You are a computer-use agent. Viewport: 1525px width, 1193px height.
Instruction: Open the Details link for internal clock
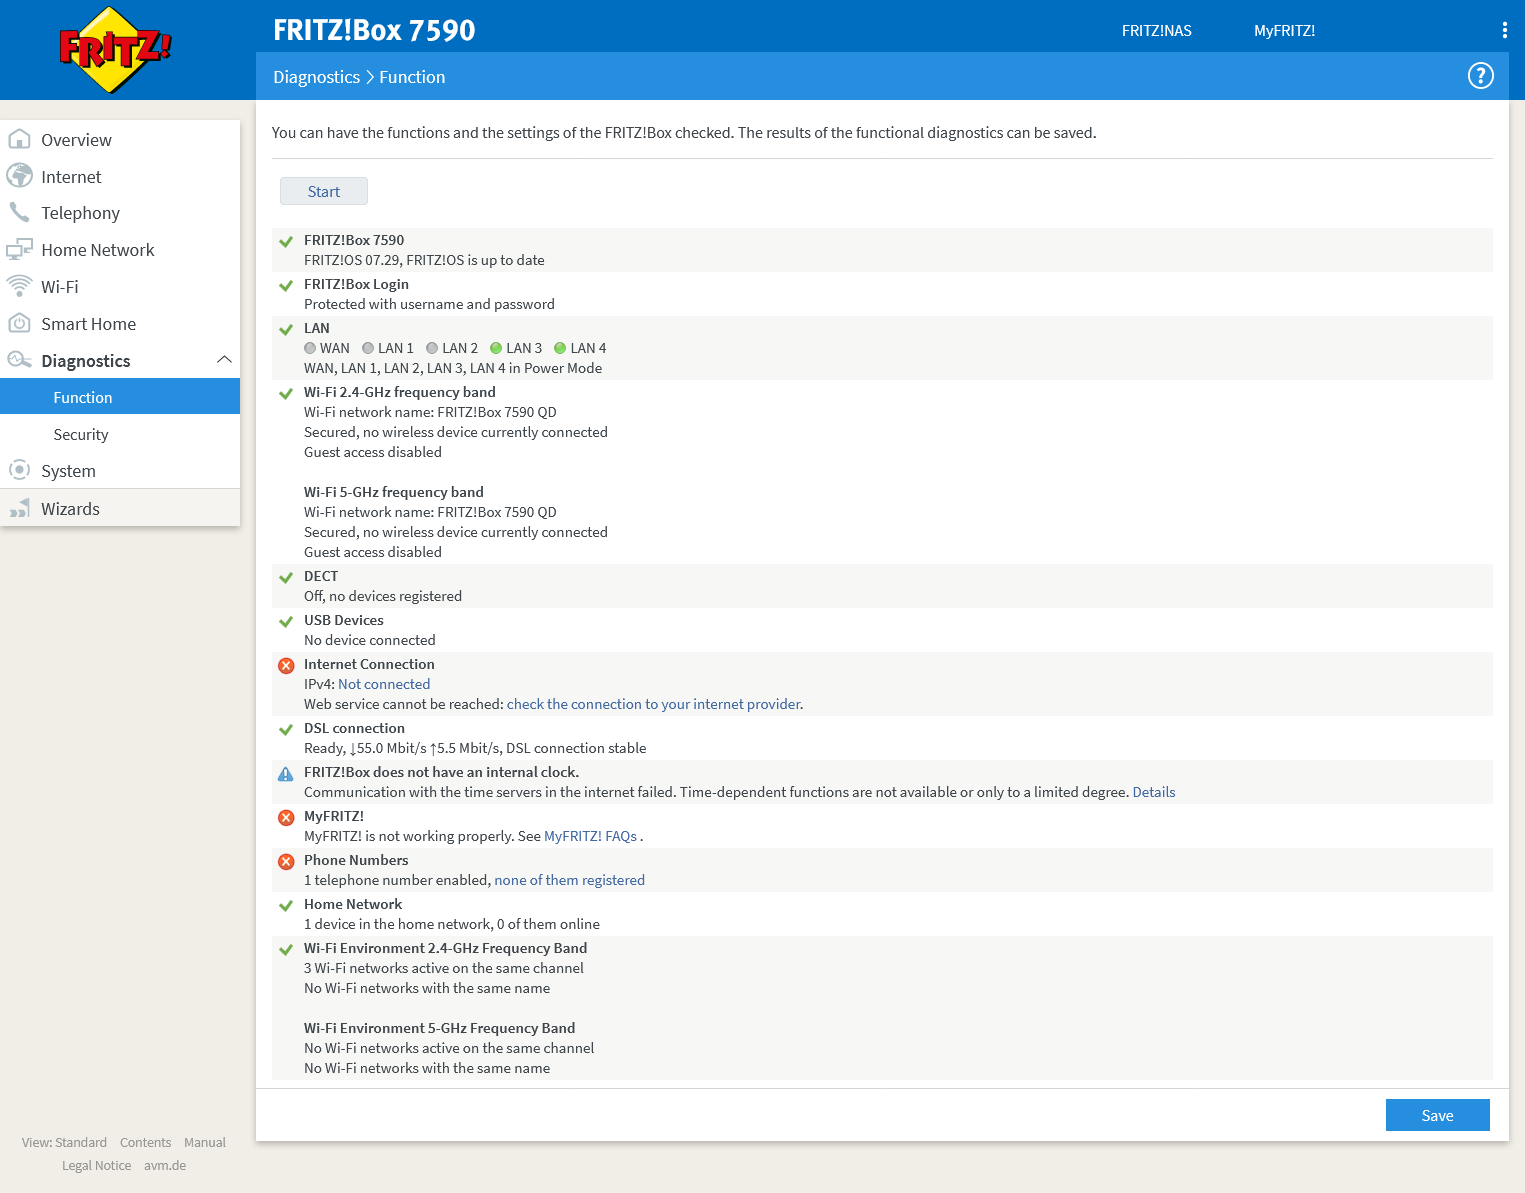point(1154,792)
